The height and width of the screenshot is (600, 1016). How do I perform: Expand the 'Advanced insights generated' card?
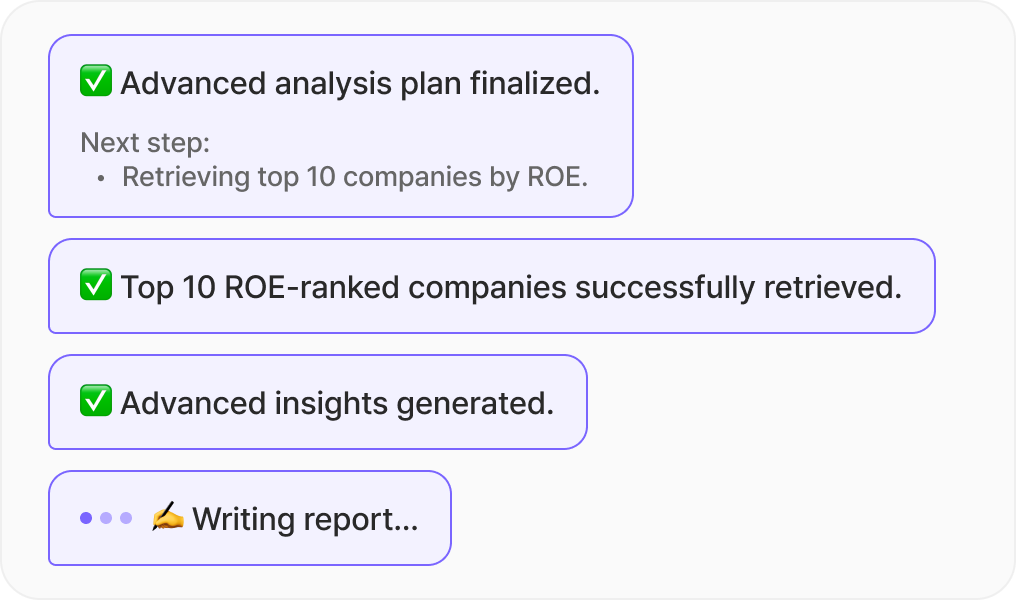pos(317,402)
